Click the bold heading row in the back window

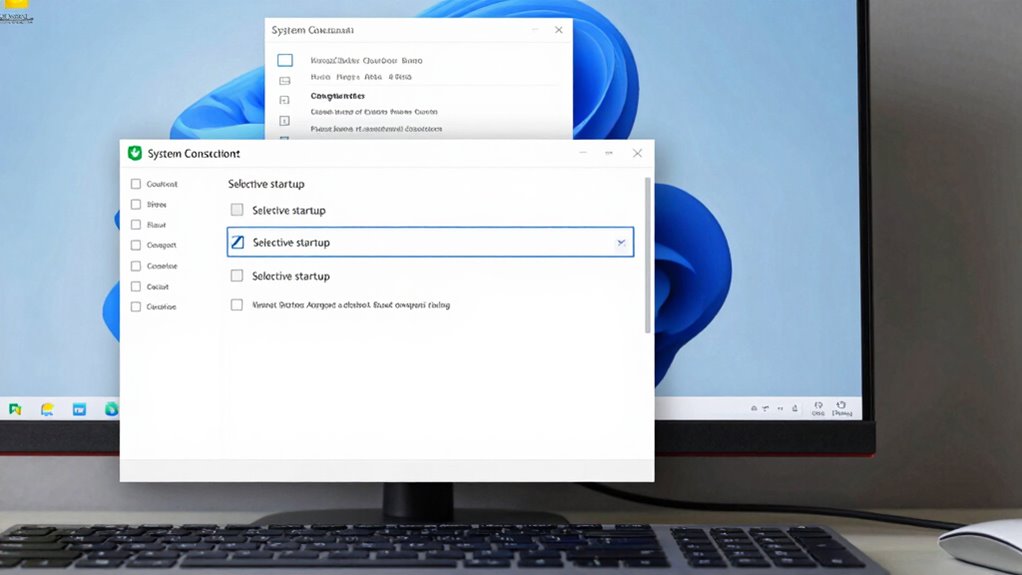point(338,96)
